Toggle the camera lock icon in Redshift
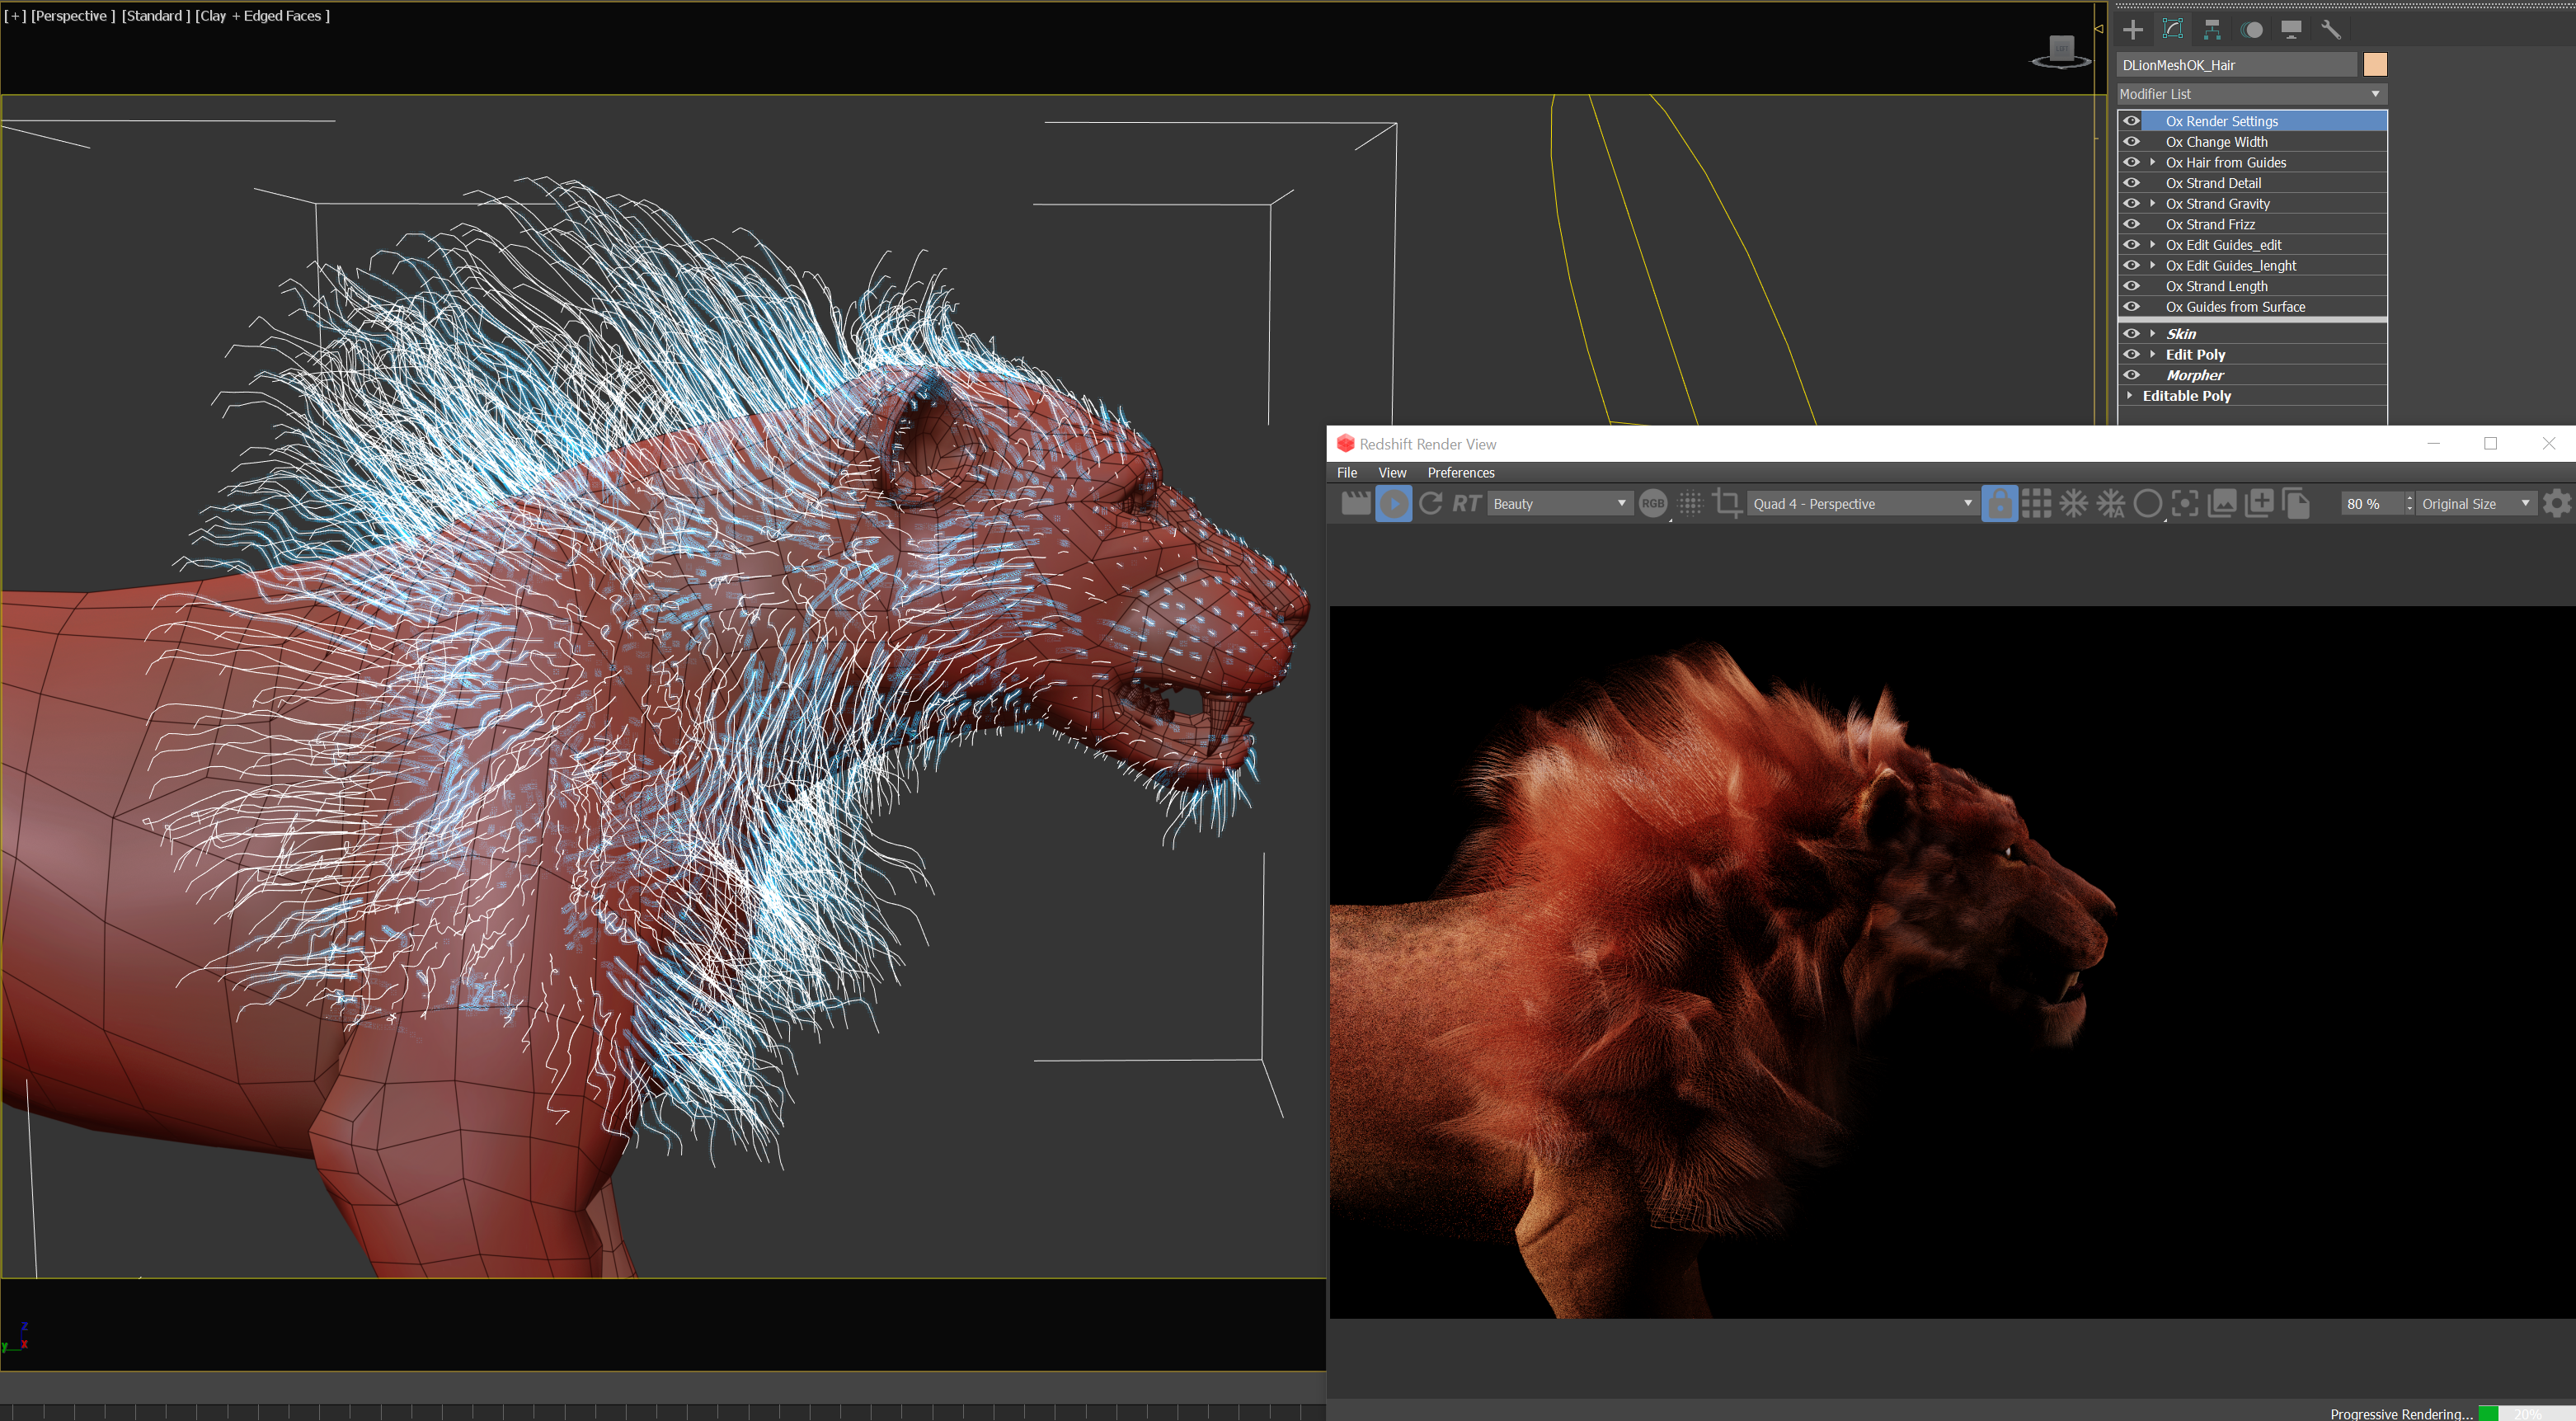The height and width of the screenshot is (1421, 2576). tap(1998, 503)
